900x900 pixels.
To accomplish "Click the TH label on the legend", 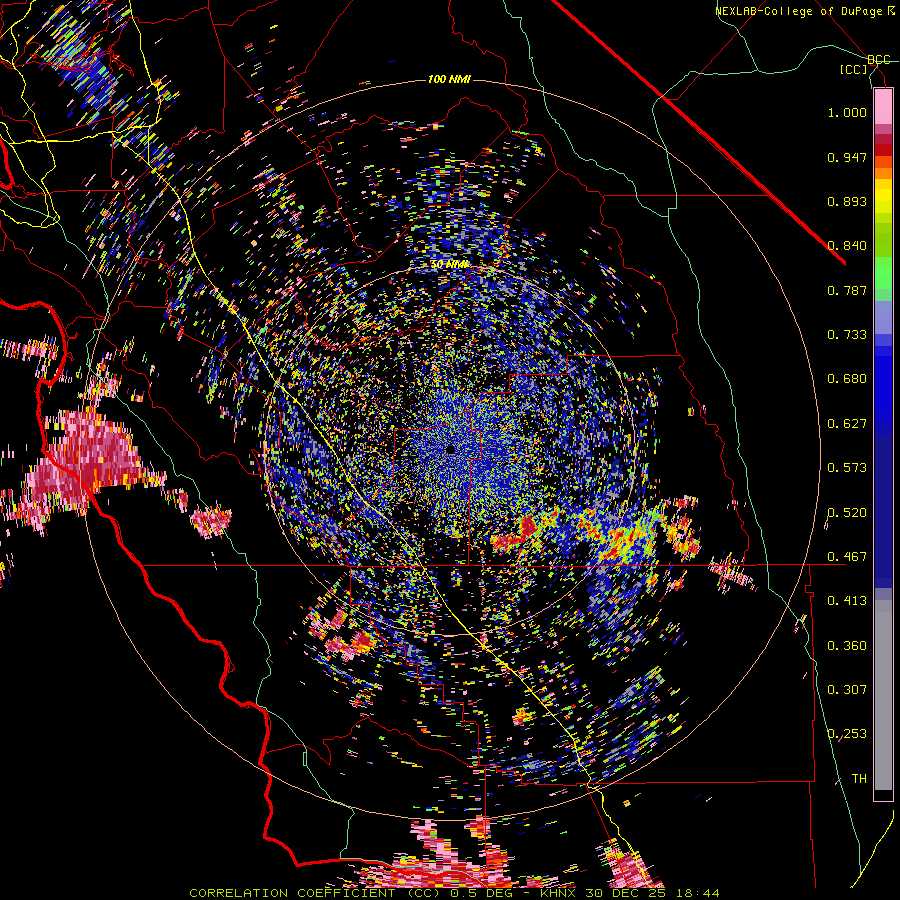I will 859,779.
